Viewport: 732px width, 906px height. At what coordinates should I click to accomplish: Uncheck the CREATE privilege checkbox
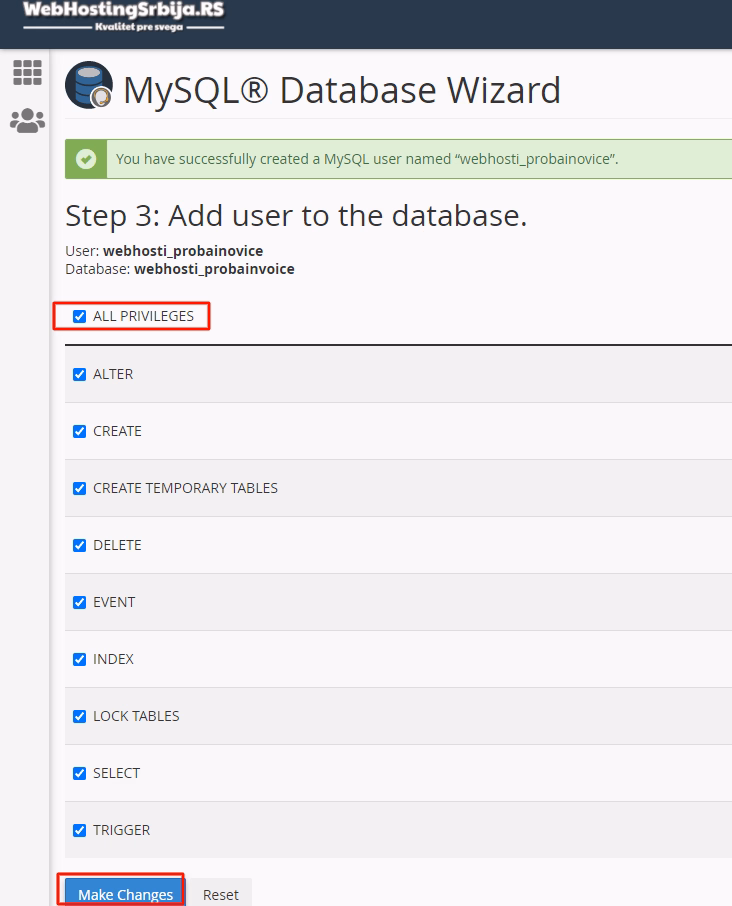click(x=80, y=432)
